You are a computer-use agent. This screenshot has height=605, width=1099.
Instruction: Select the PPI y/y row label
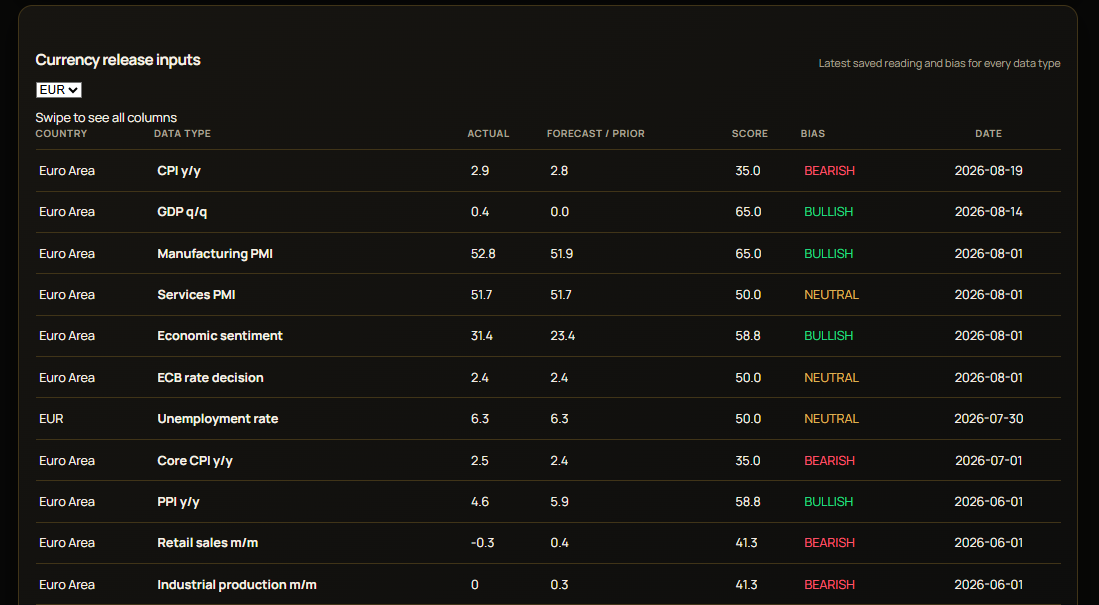[179, 502]
